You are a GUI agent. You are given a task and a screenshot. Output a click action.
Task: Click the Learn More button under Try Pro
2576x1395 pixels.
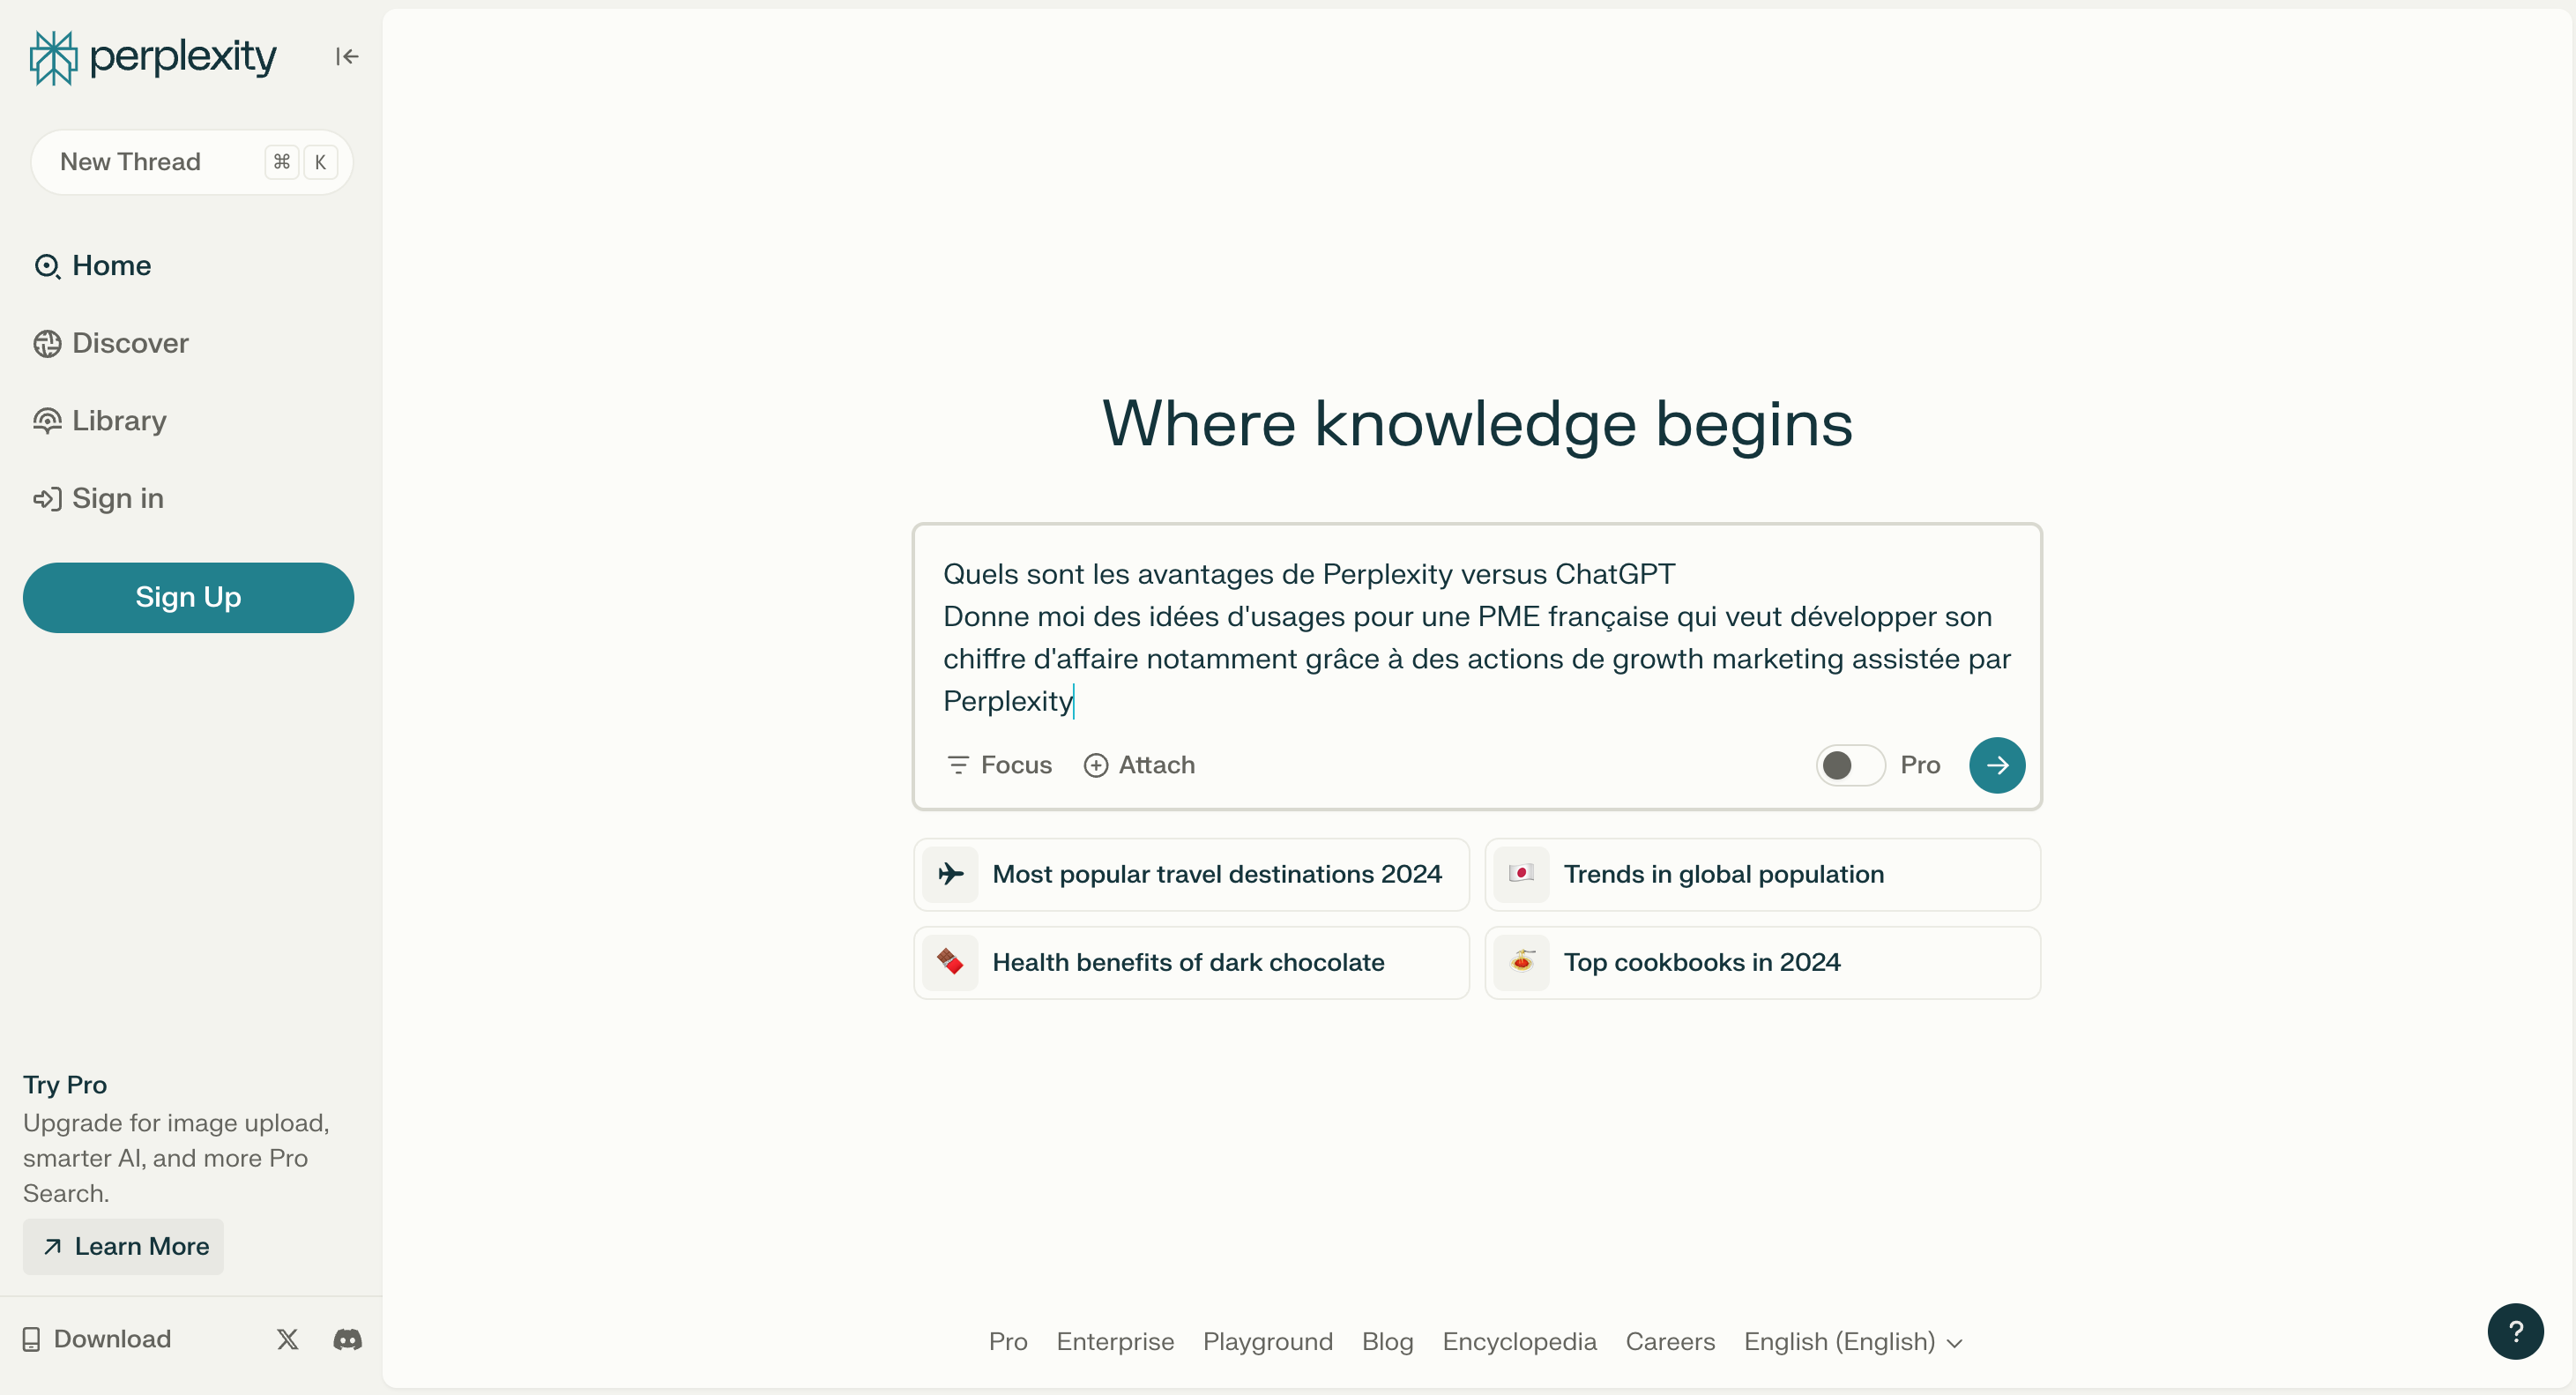[124, 1246]
